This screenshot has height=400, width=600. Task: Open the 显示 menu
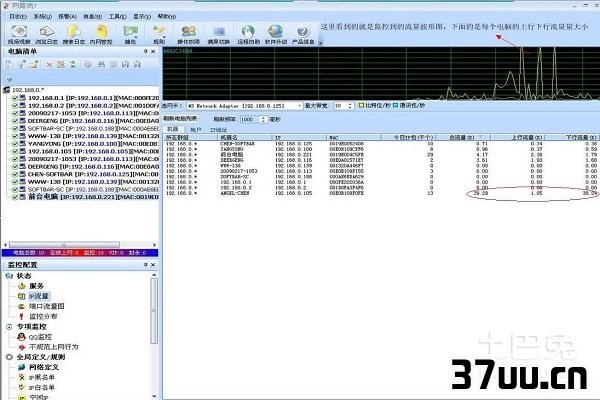click(142, 16)
